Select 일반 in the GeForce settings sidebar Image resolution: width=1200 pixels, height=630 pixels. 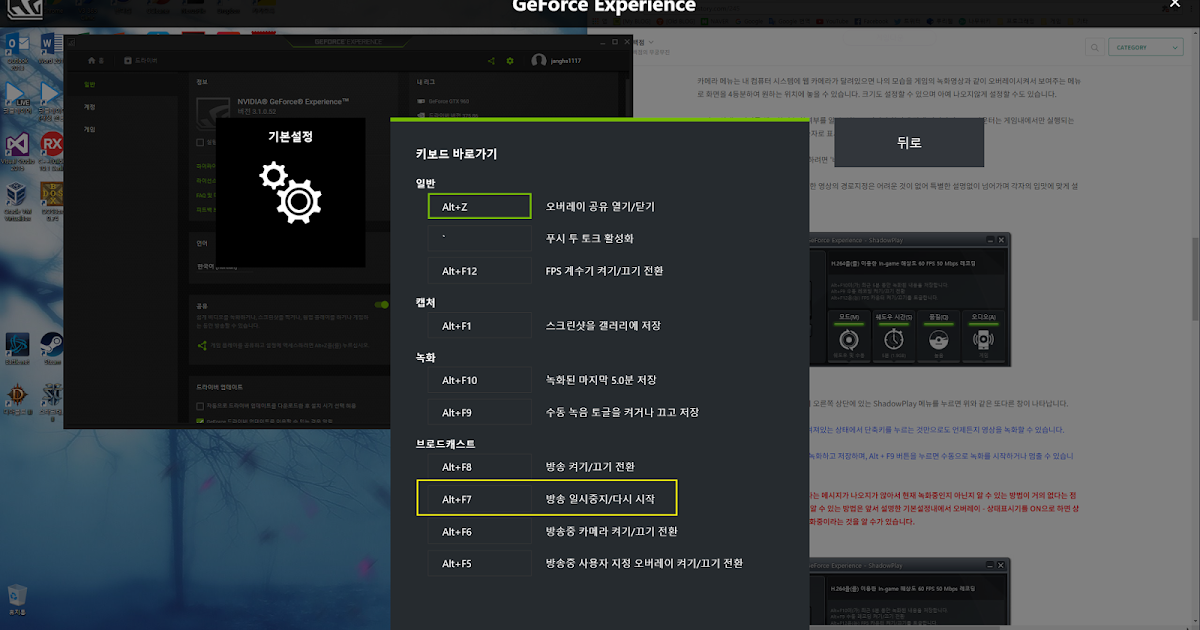tap(90, 85)
